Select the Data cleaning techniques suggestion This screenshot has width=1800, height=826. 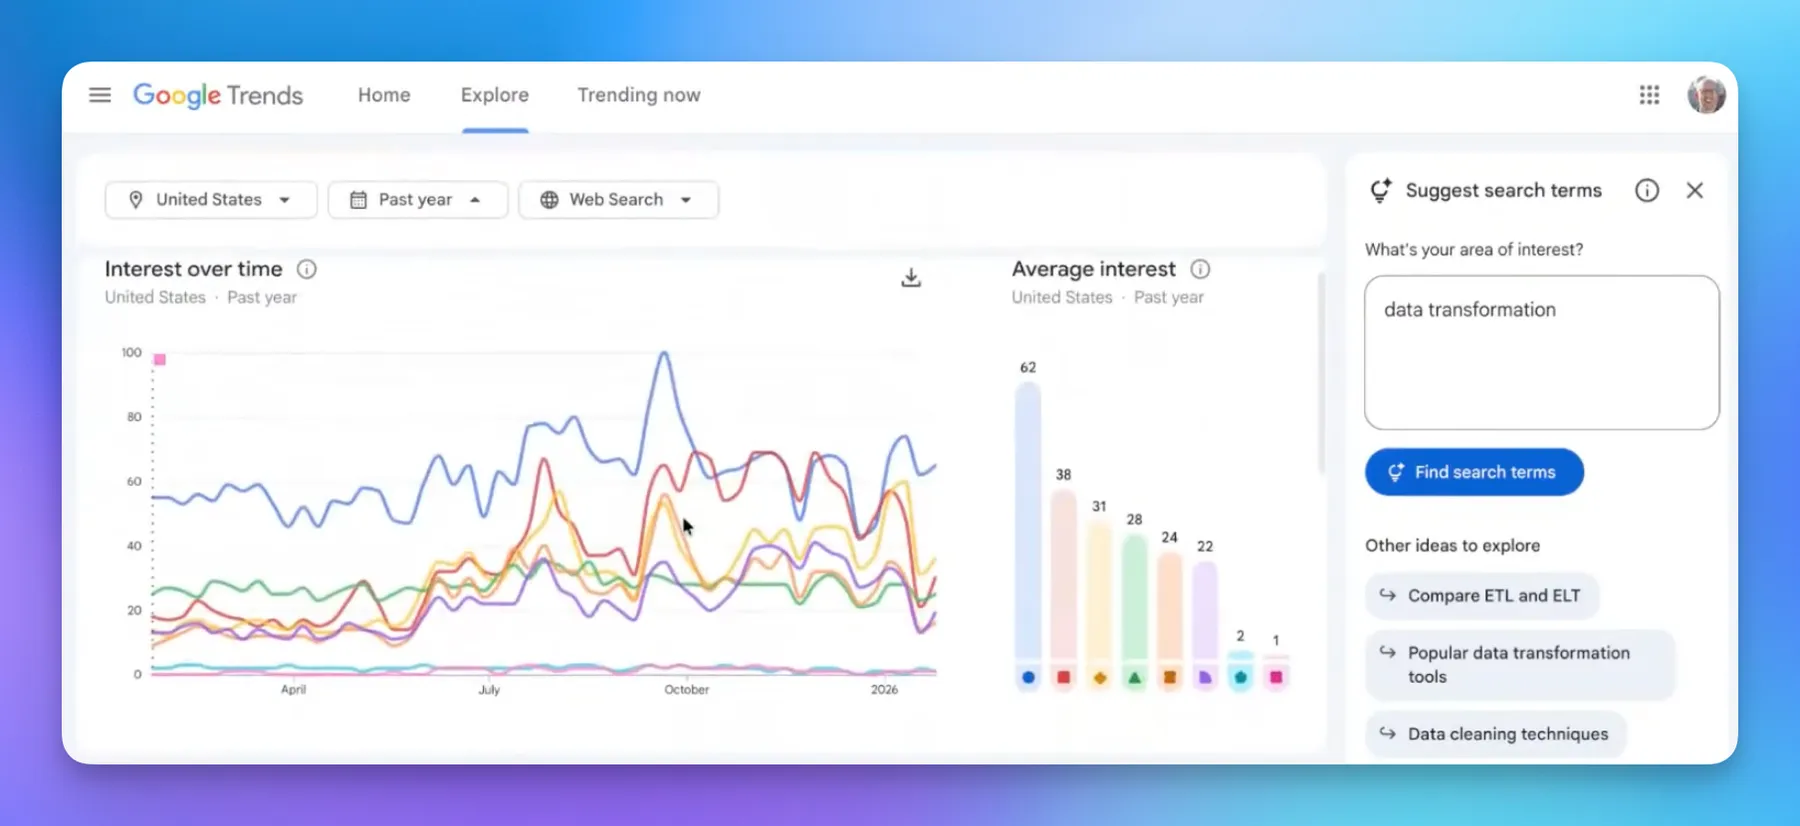pos(1495,734)
